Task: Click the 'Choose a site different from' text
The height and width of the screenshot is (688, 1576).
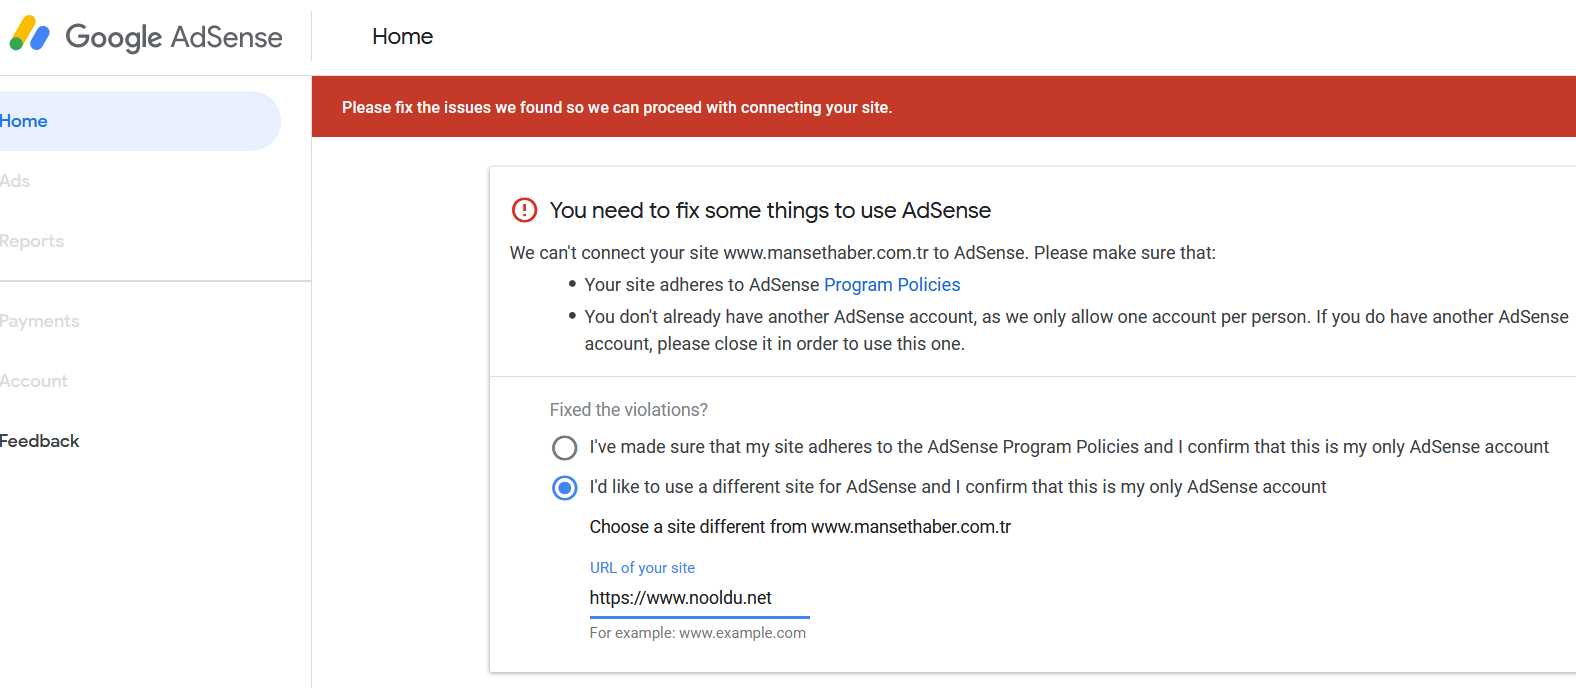Action: 800,527
